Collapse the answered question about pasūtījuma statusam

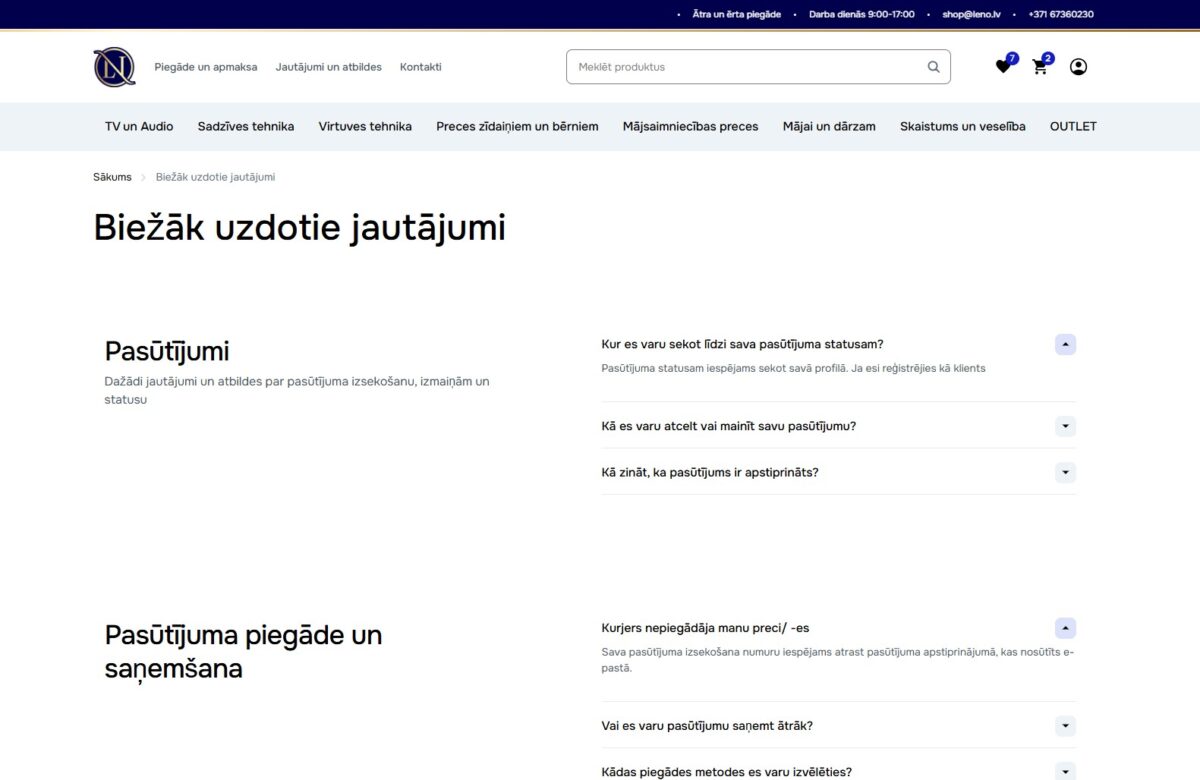tap(1064, 344)
